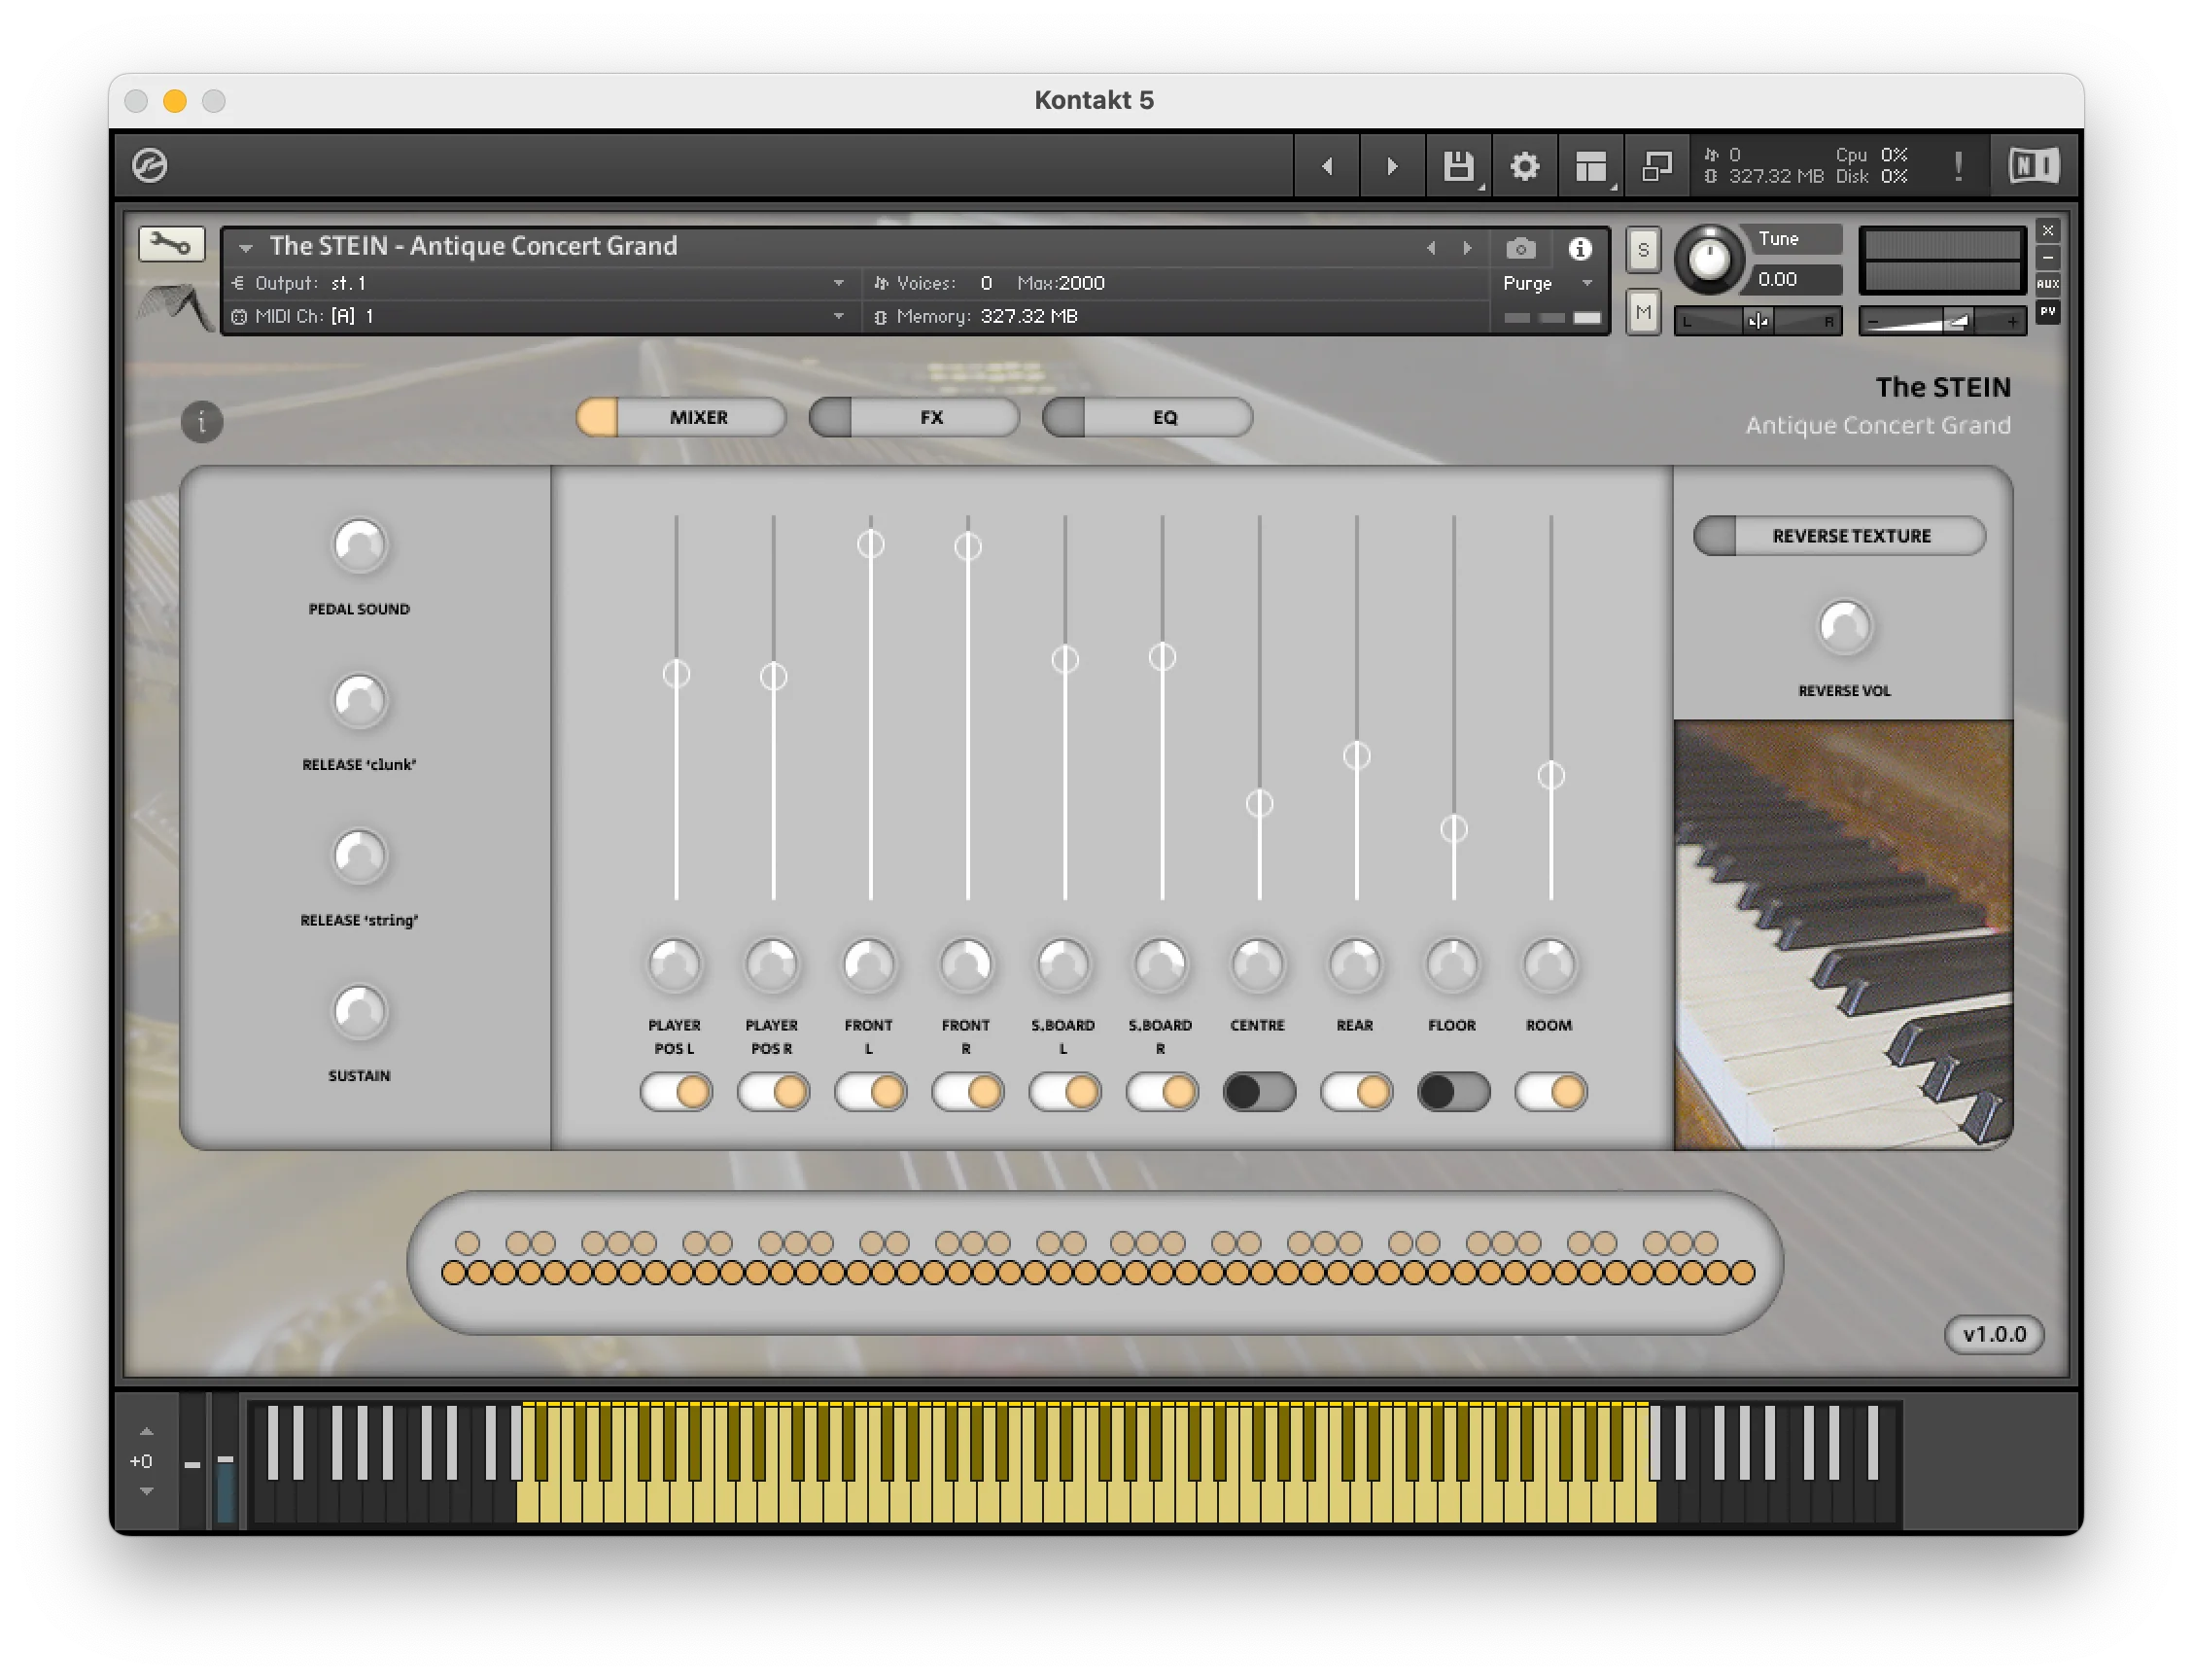This screenshot has width=2193, height=1680.
Task: Click the RELEASE 'clunk' knob
Action: pyautogui.click(x=359, y=701)
